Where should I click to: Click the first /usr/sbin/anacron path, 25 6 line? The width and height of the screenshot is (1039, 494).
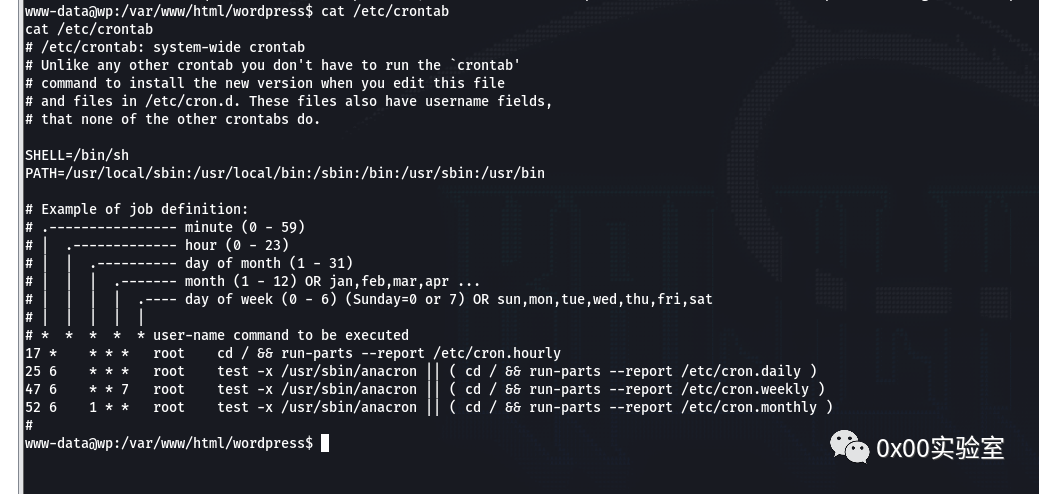tap(349, 371)
